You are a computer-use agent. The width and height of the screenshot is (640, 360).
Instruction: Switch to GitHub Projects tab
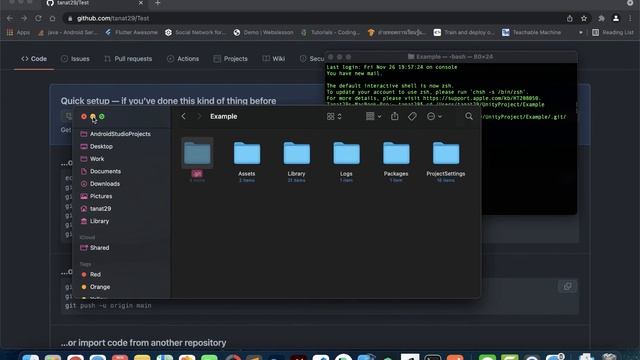(231, 59)
